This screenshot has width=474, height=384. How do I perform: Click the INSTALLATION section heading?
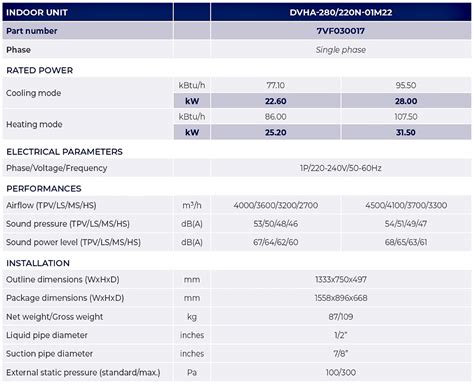click(38, 263)
